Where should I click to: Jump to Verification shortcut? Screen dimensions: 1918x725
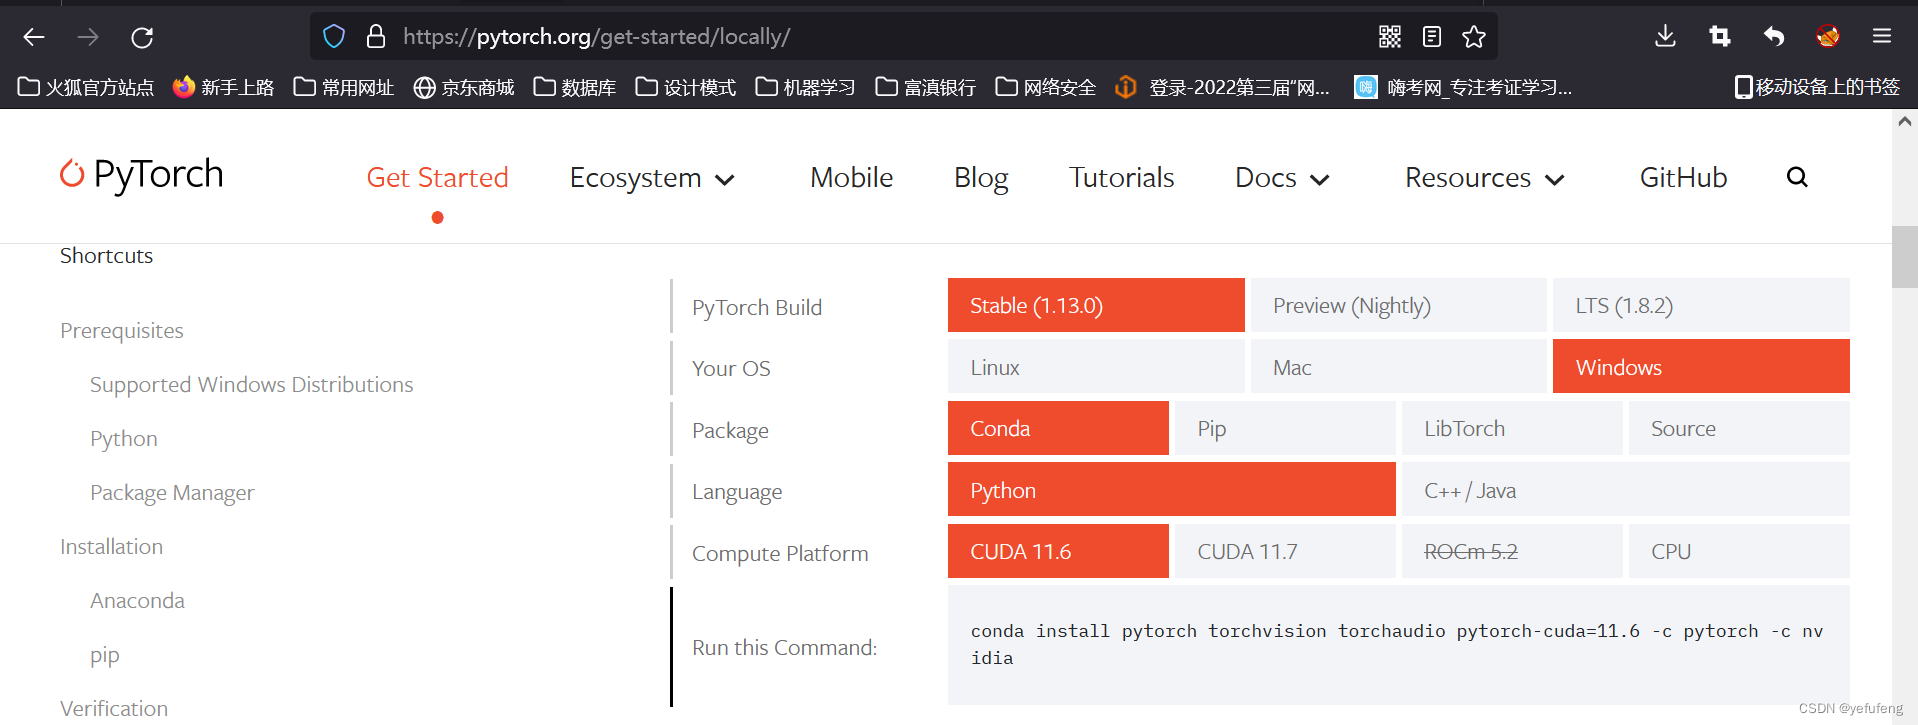coord(114,709)
